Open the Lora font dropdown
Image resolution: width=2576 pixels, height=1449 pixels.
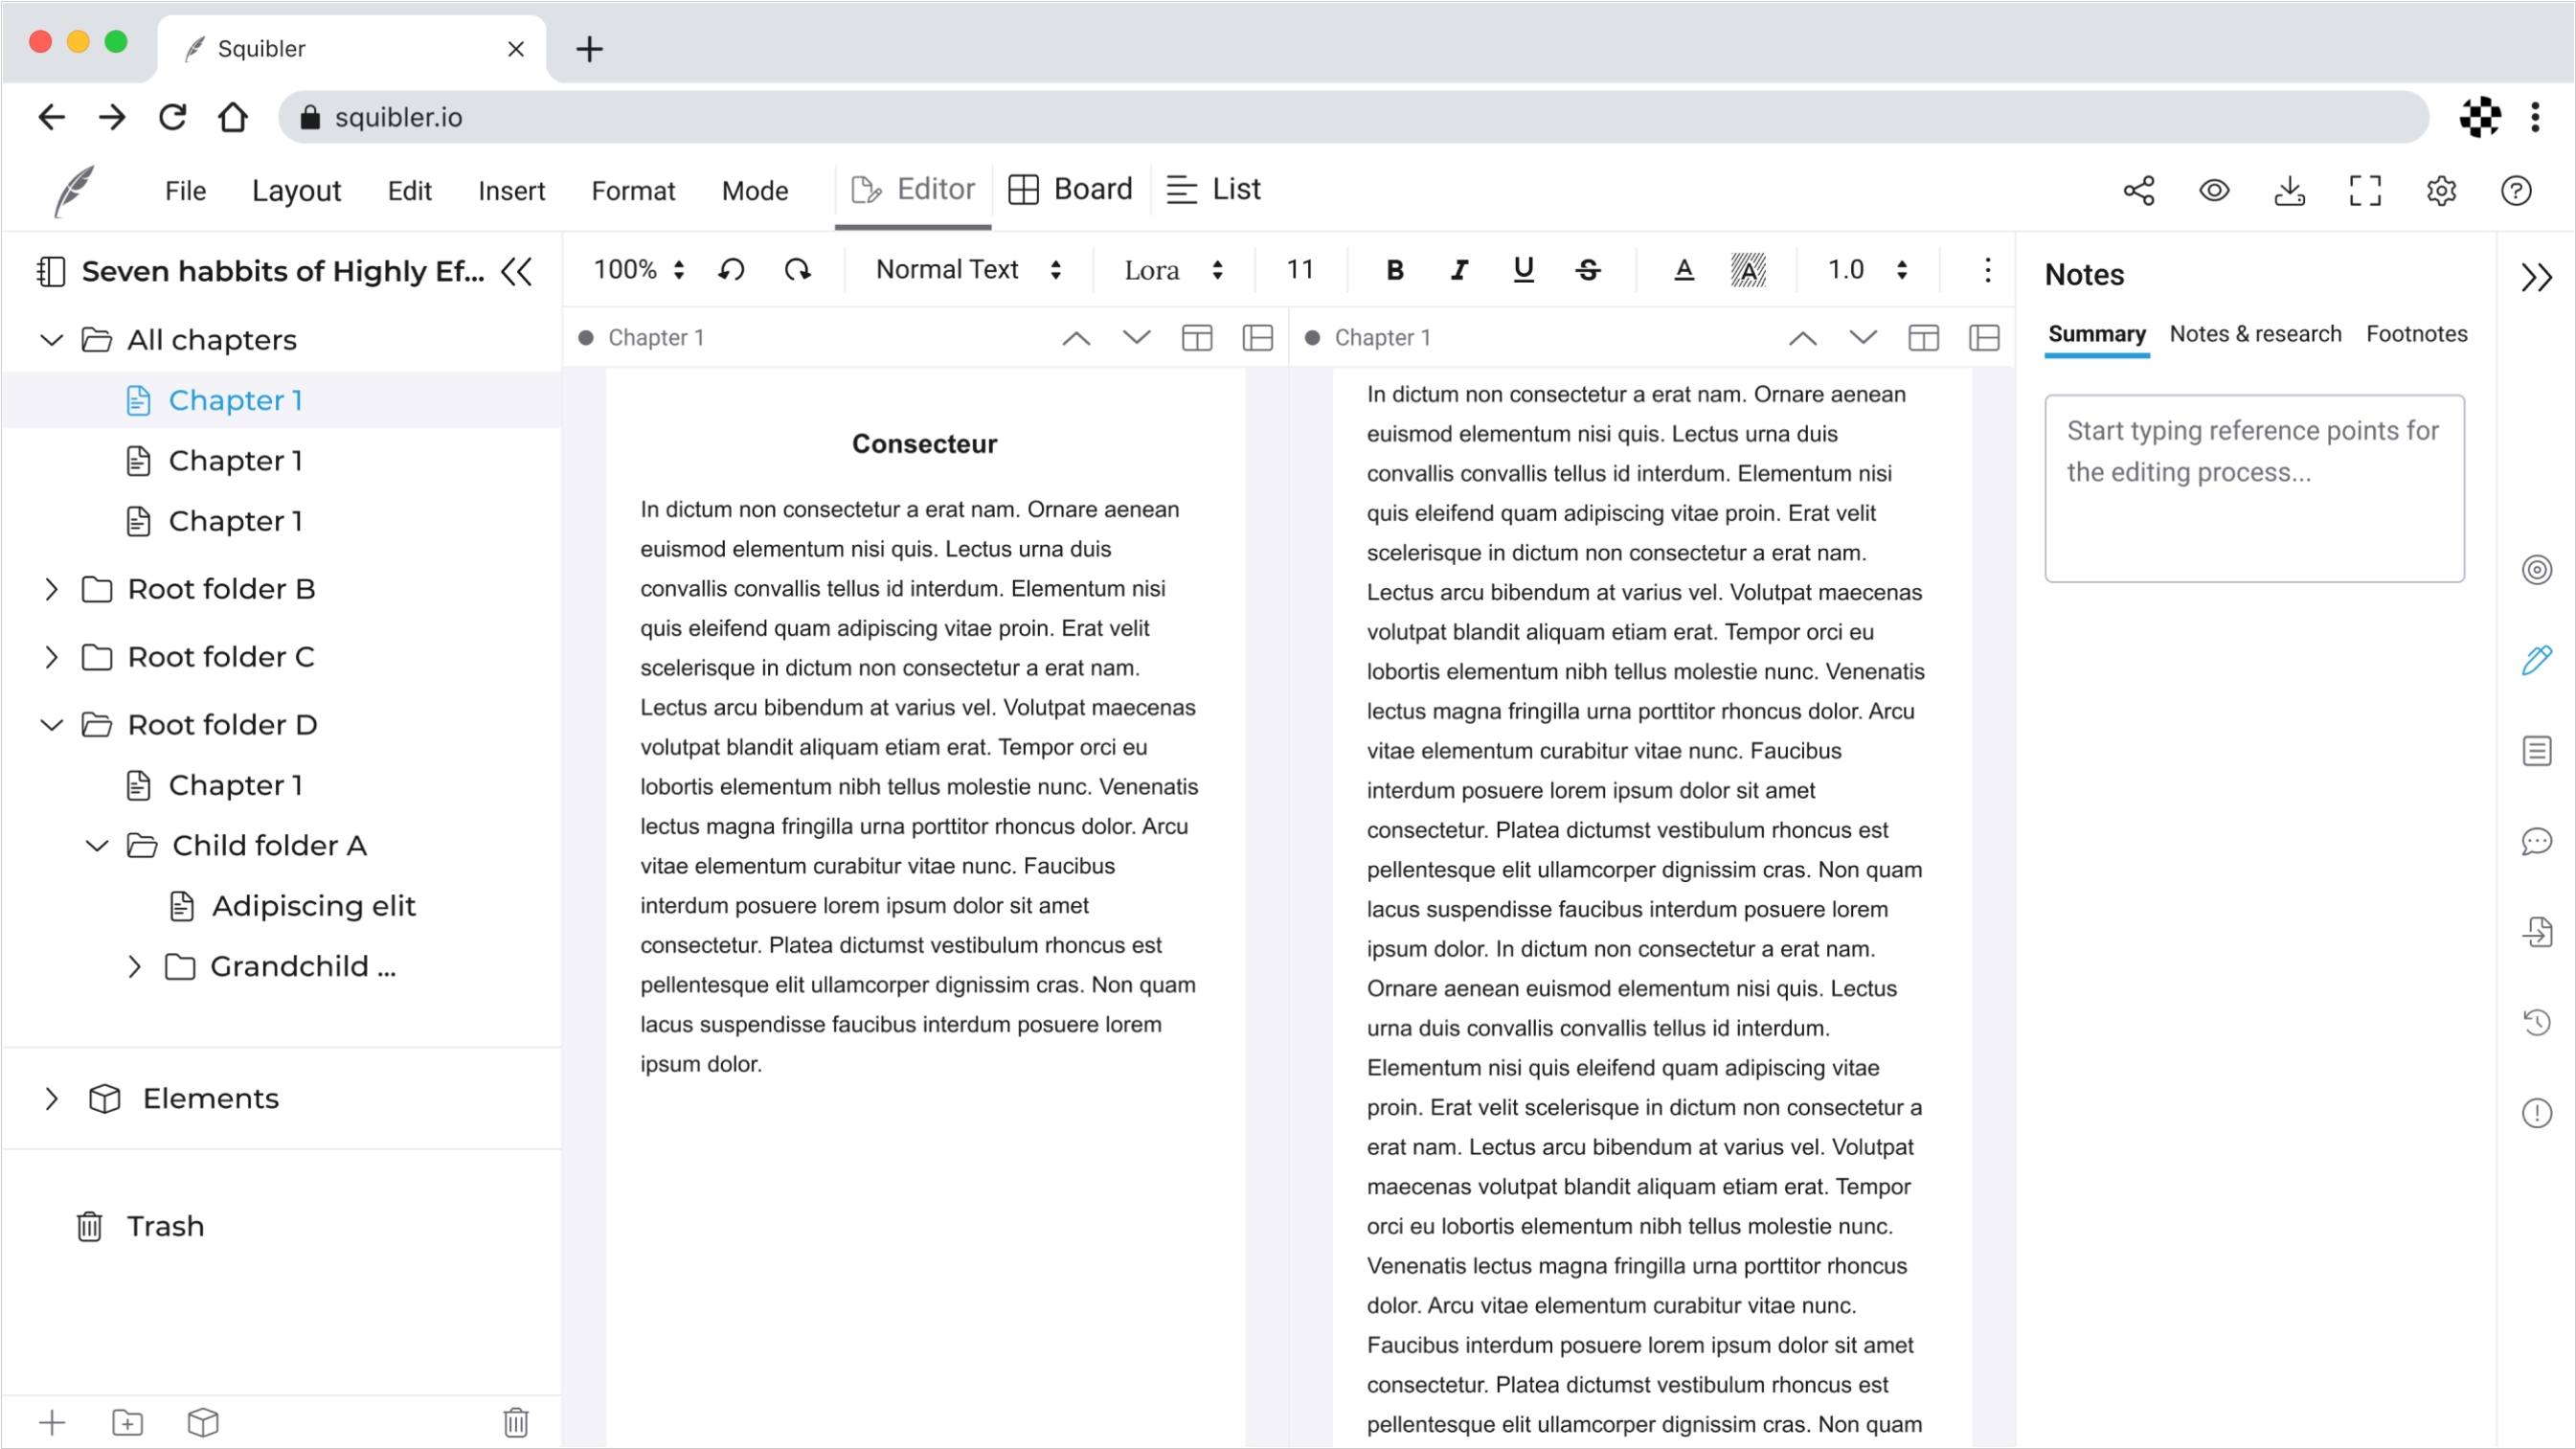click(x=1174, y=269)
